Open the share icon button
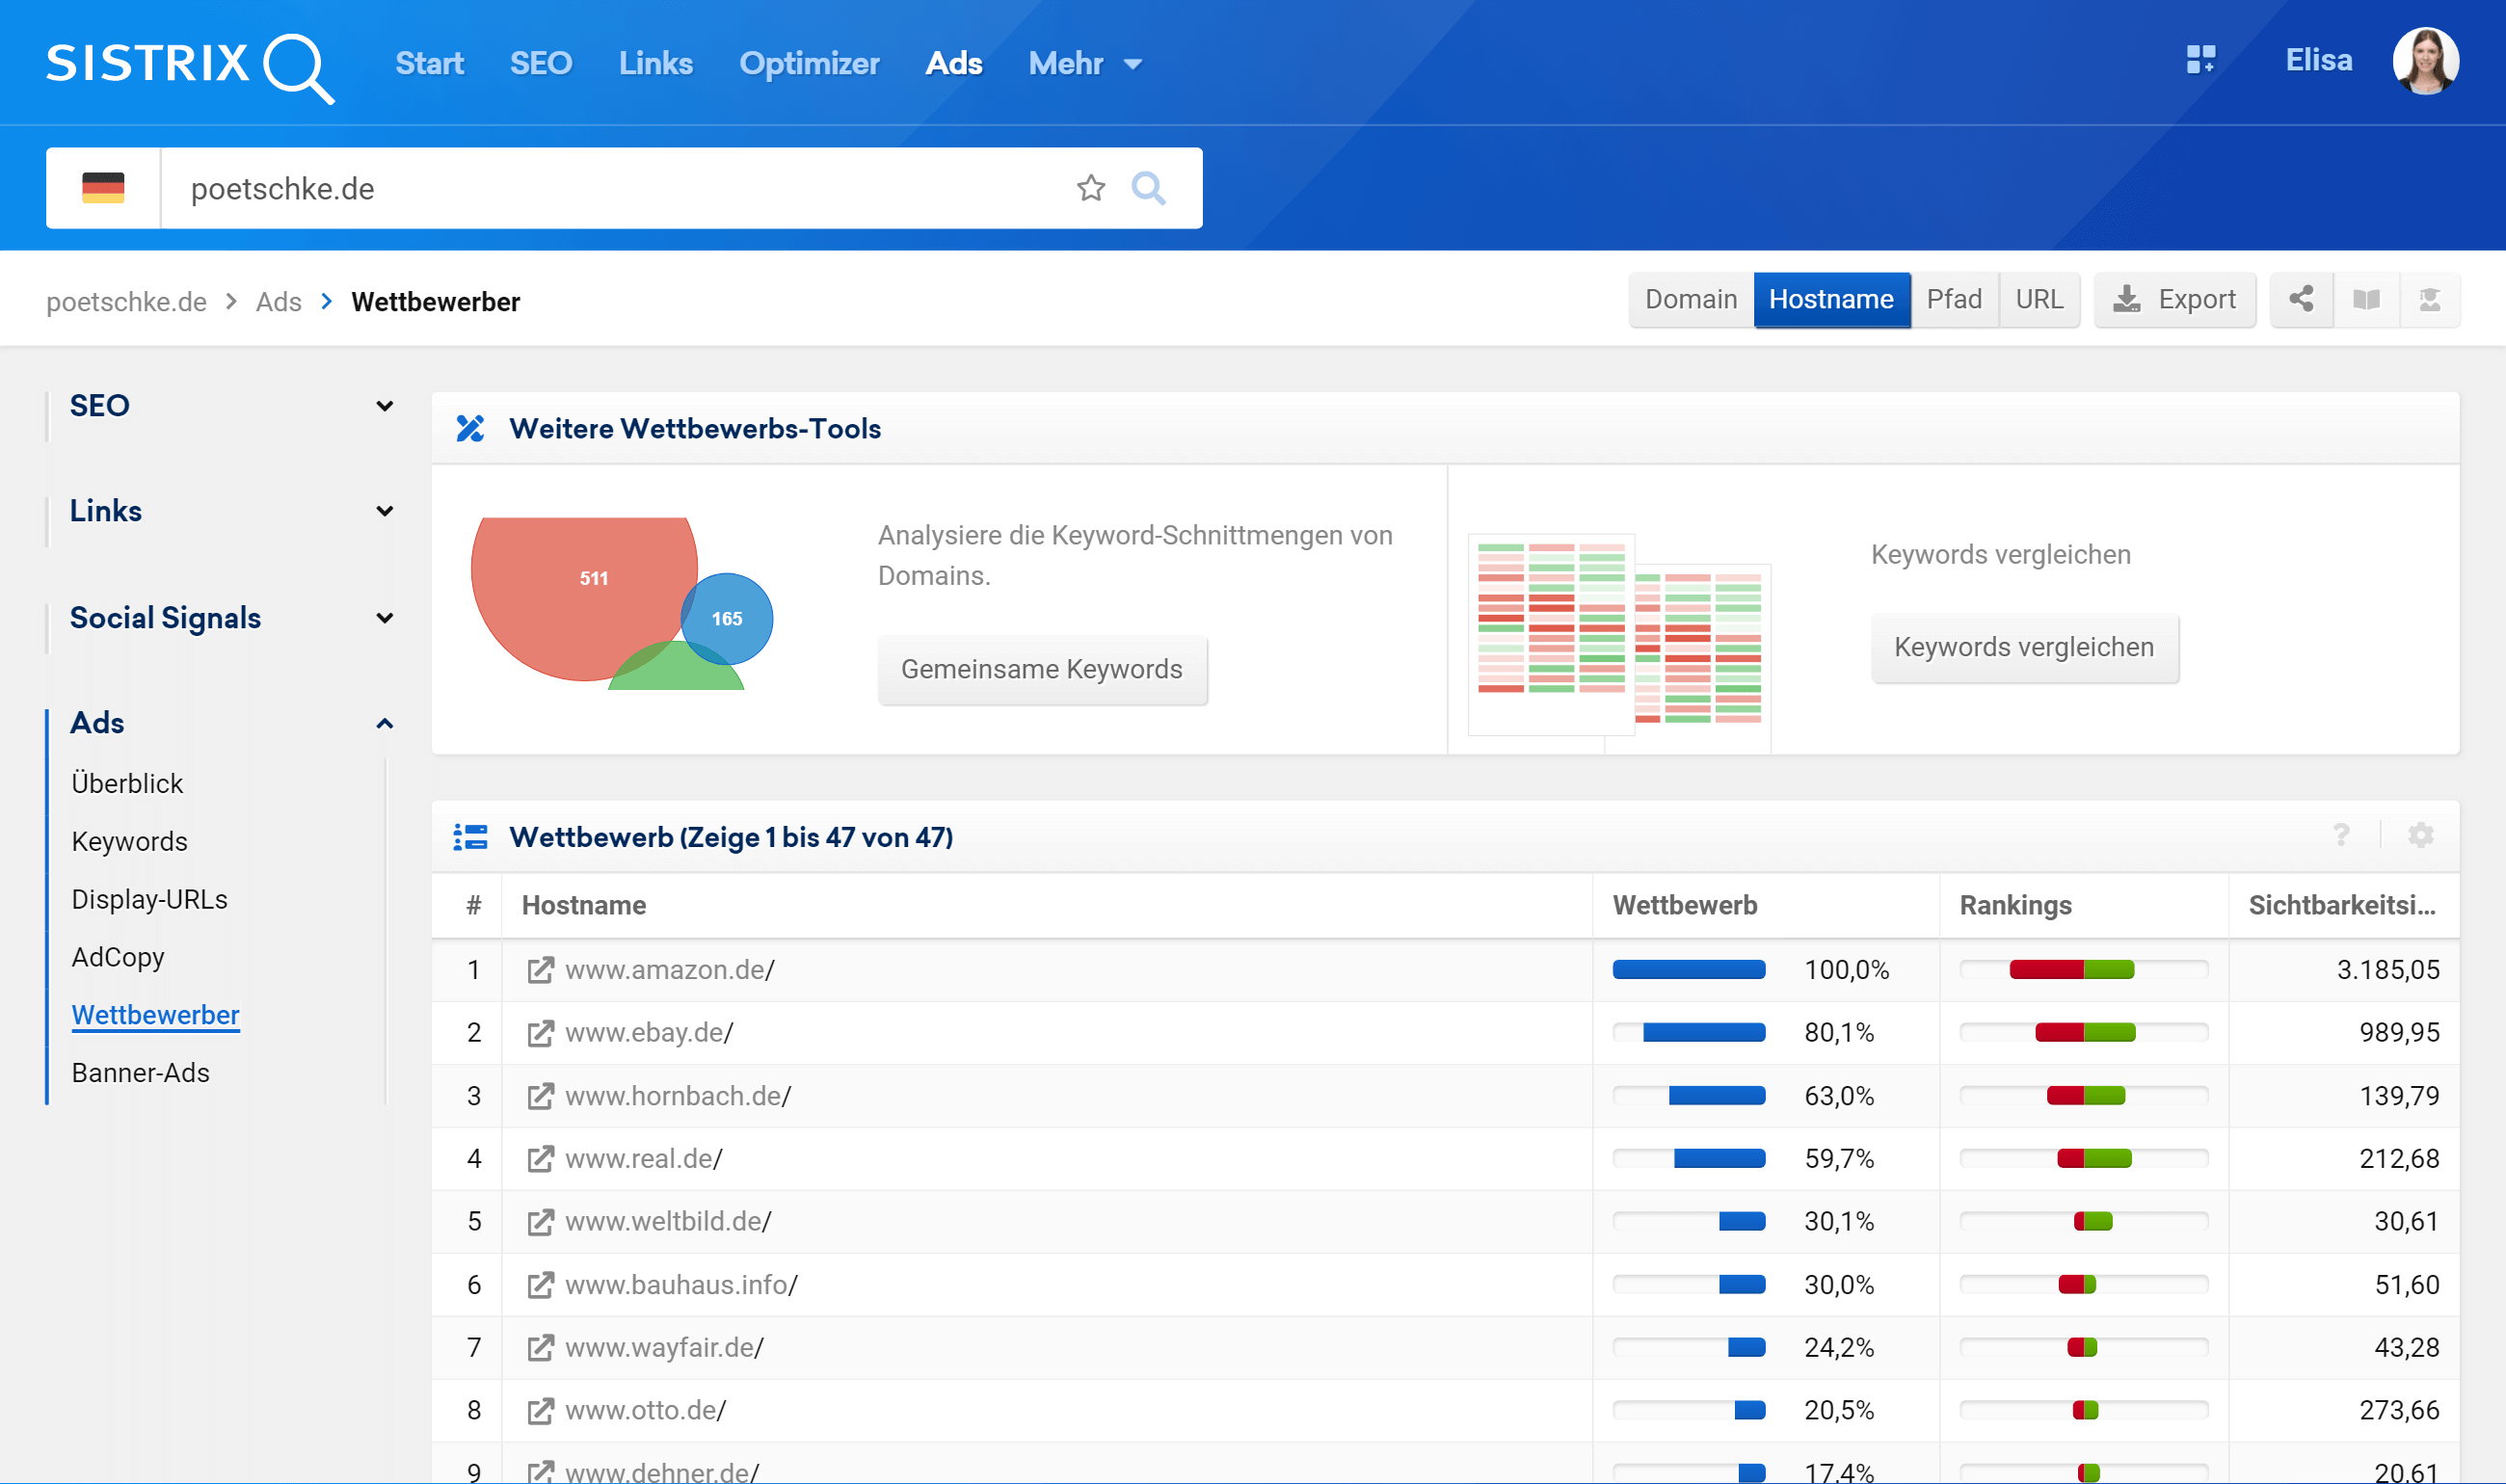 pyautogui.click(x=2301, y=299)
